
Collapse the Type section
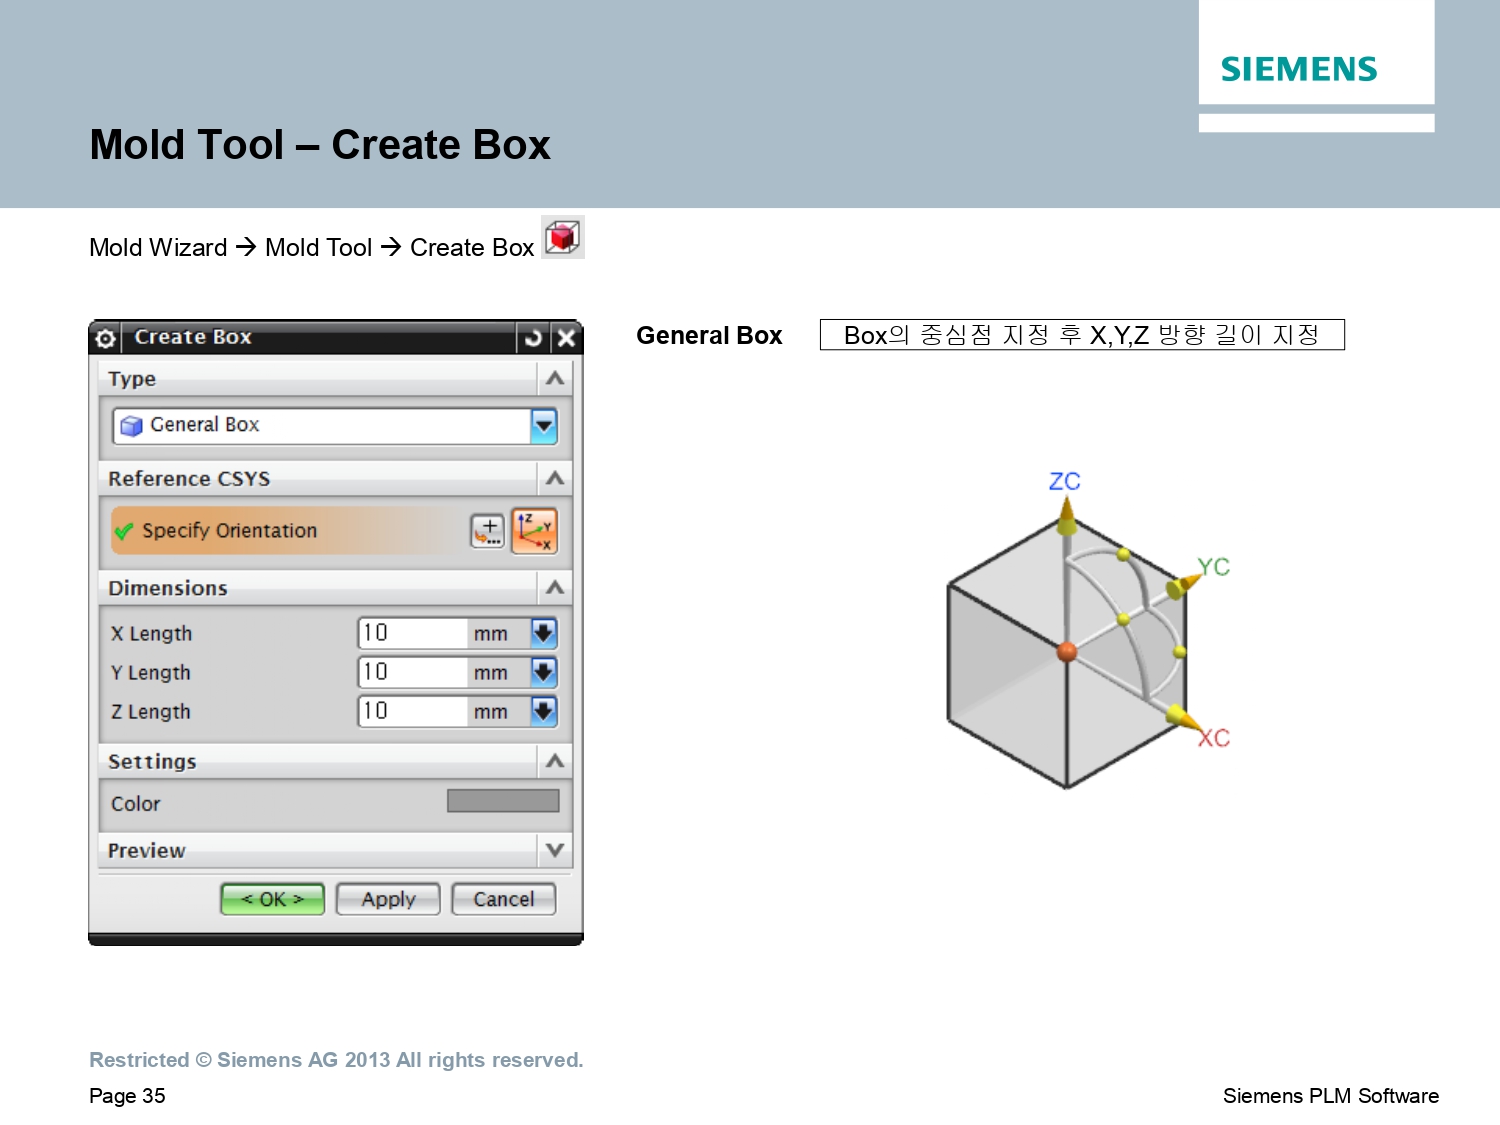555,378
